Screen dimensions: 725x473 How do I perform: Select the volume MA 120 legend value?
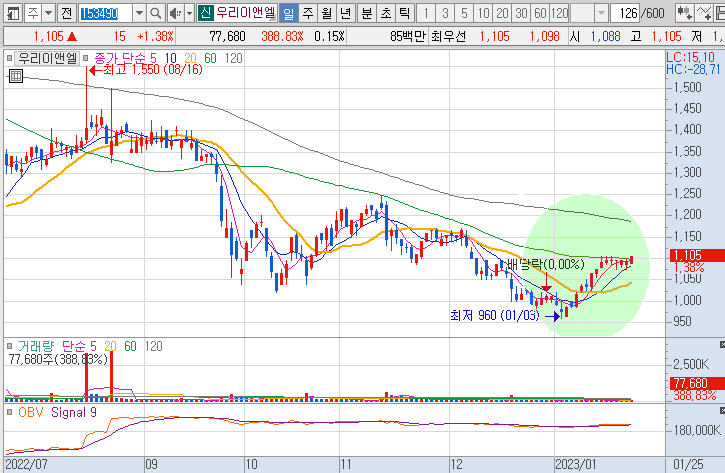(x=154, y=346)
